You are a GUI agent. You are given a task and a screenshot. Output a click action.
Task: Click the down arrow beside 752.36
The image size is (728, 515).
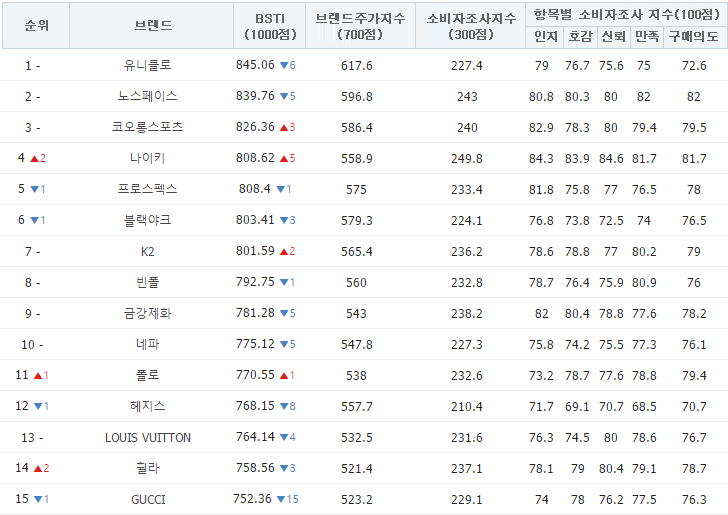click(x=281, y=499)
